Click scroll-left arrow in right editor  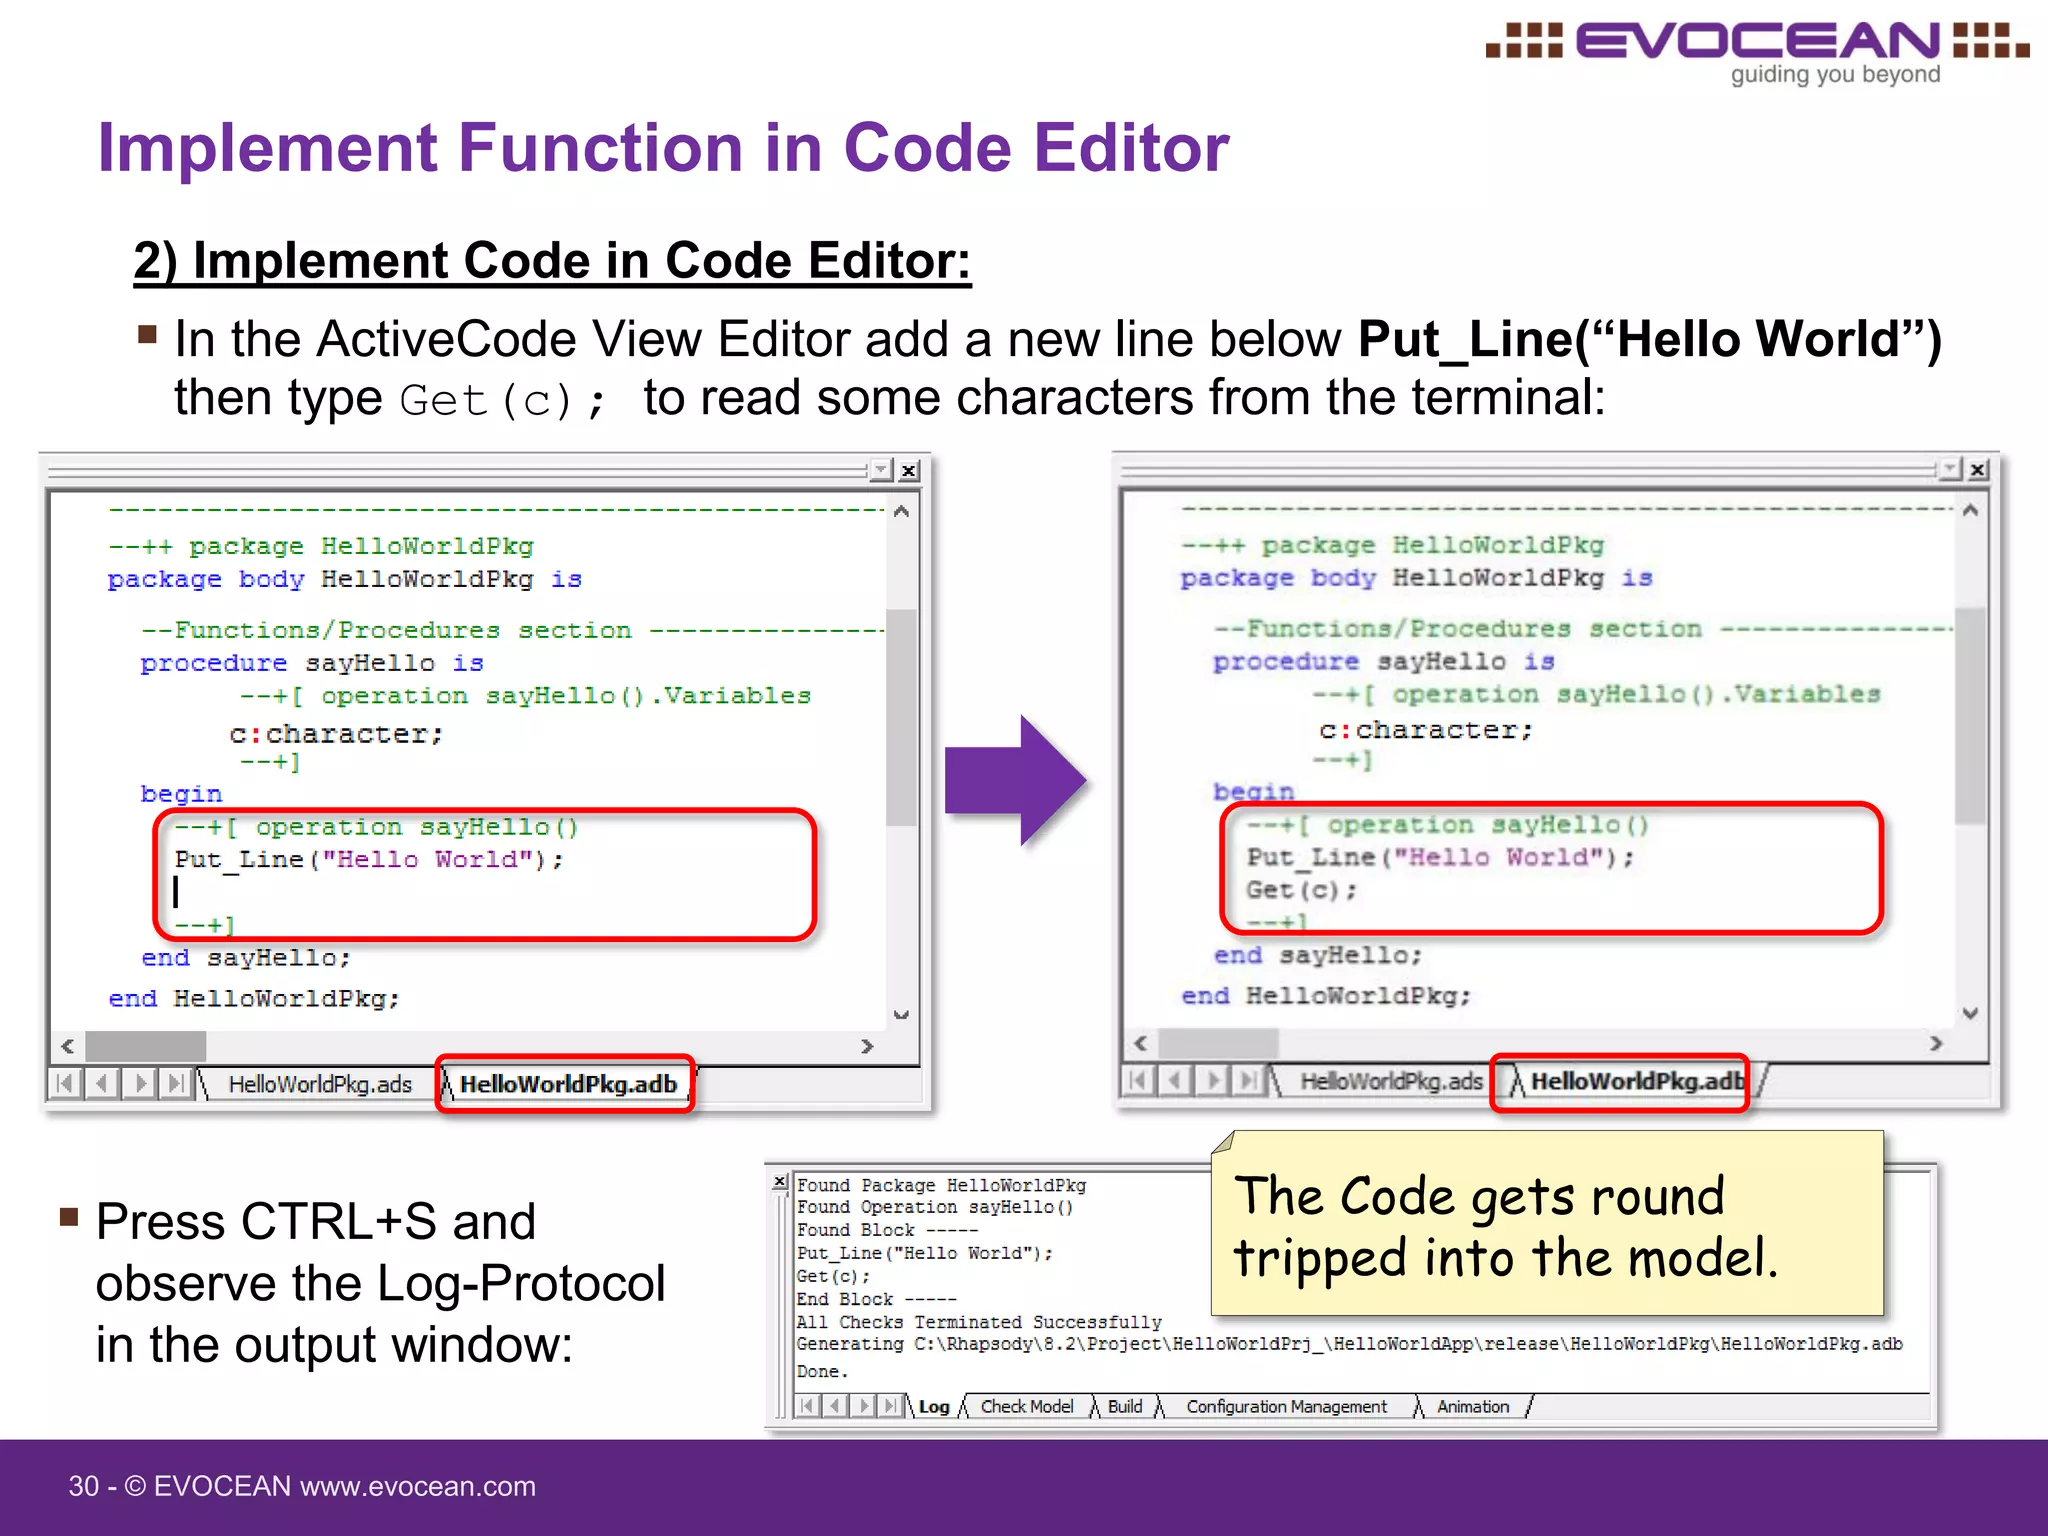1140,1044
